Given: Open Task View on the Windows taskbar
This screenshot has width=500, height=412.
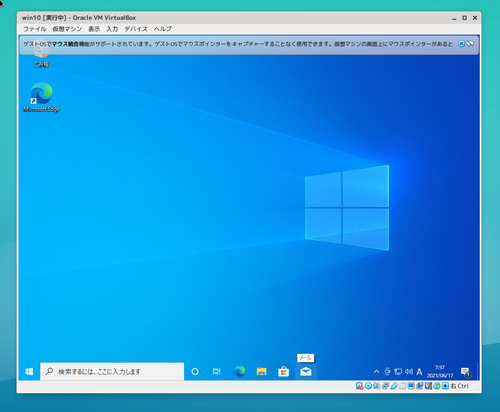Looking at the screenshot, I should pyautogui.click(x=217, y=371).
